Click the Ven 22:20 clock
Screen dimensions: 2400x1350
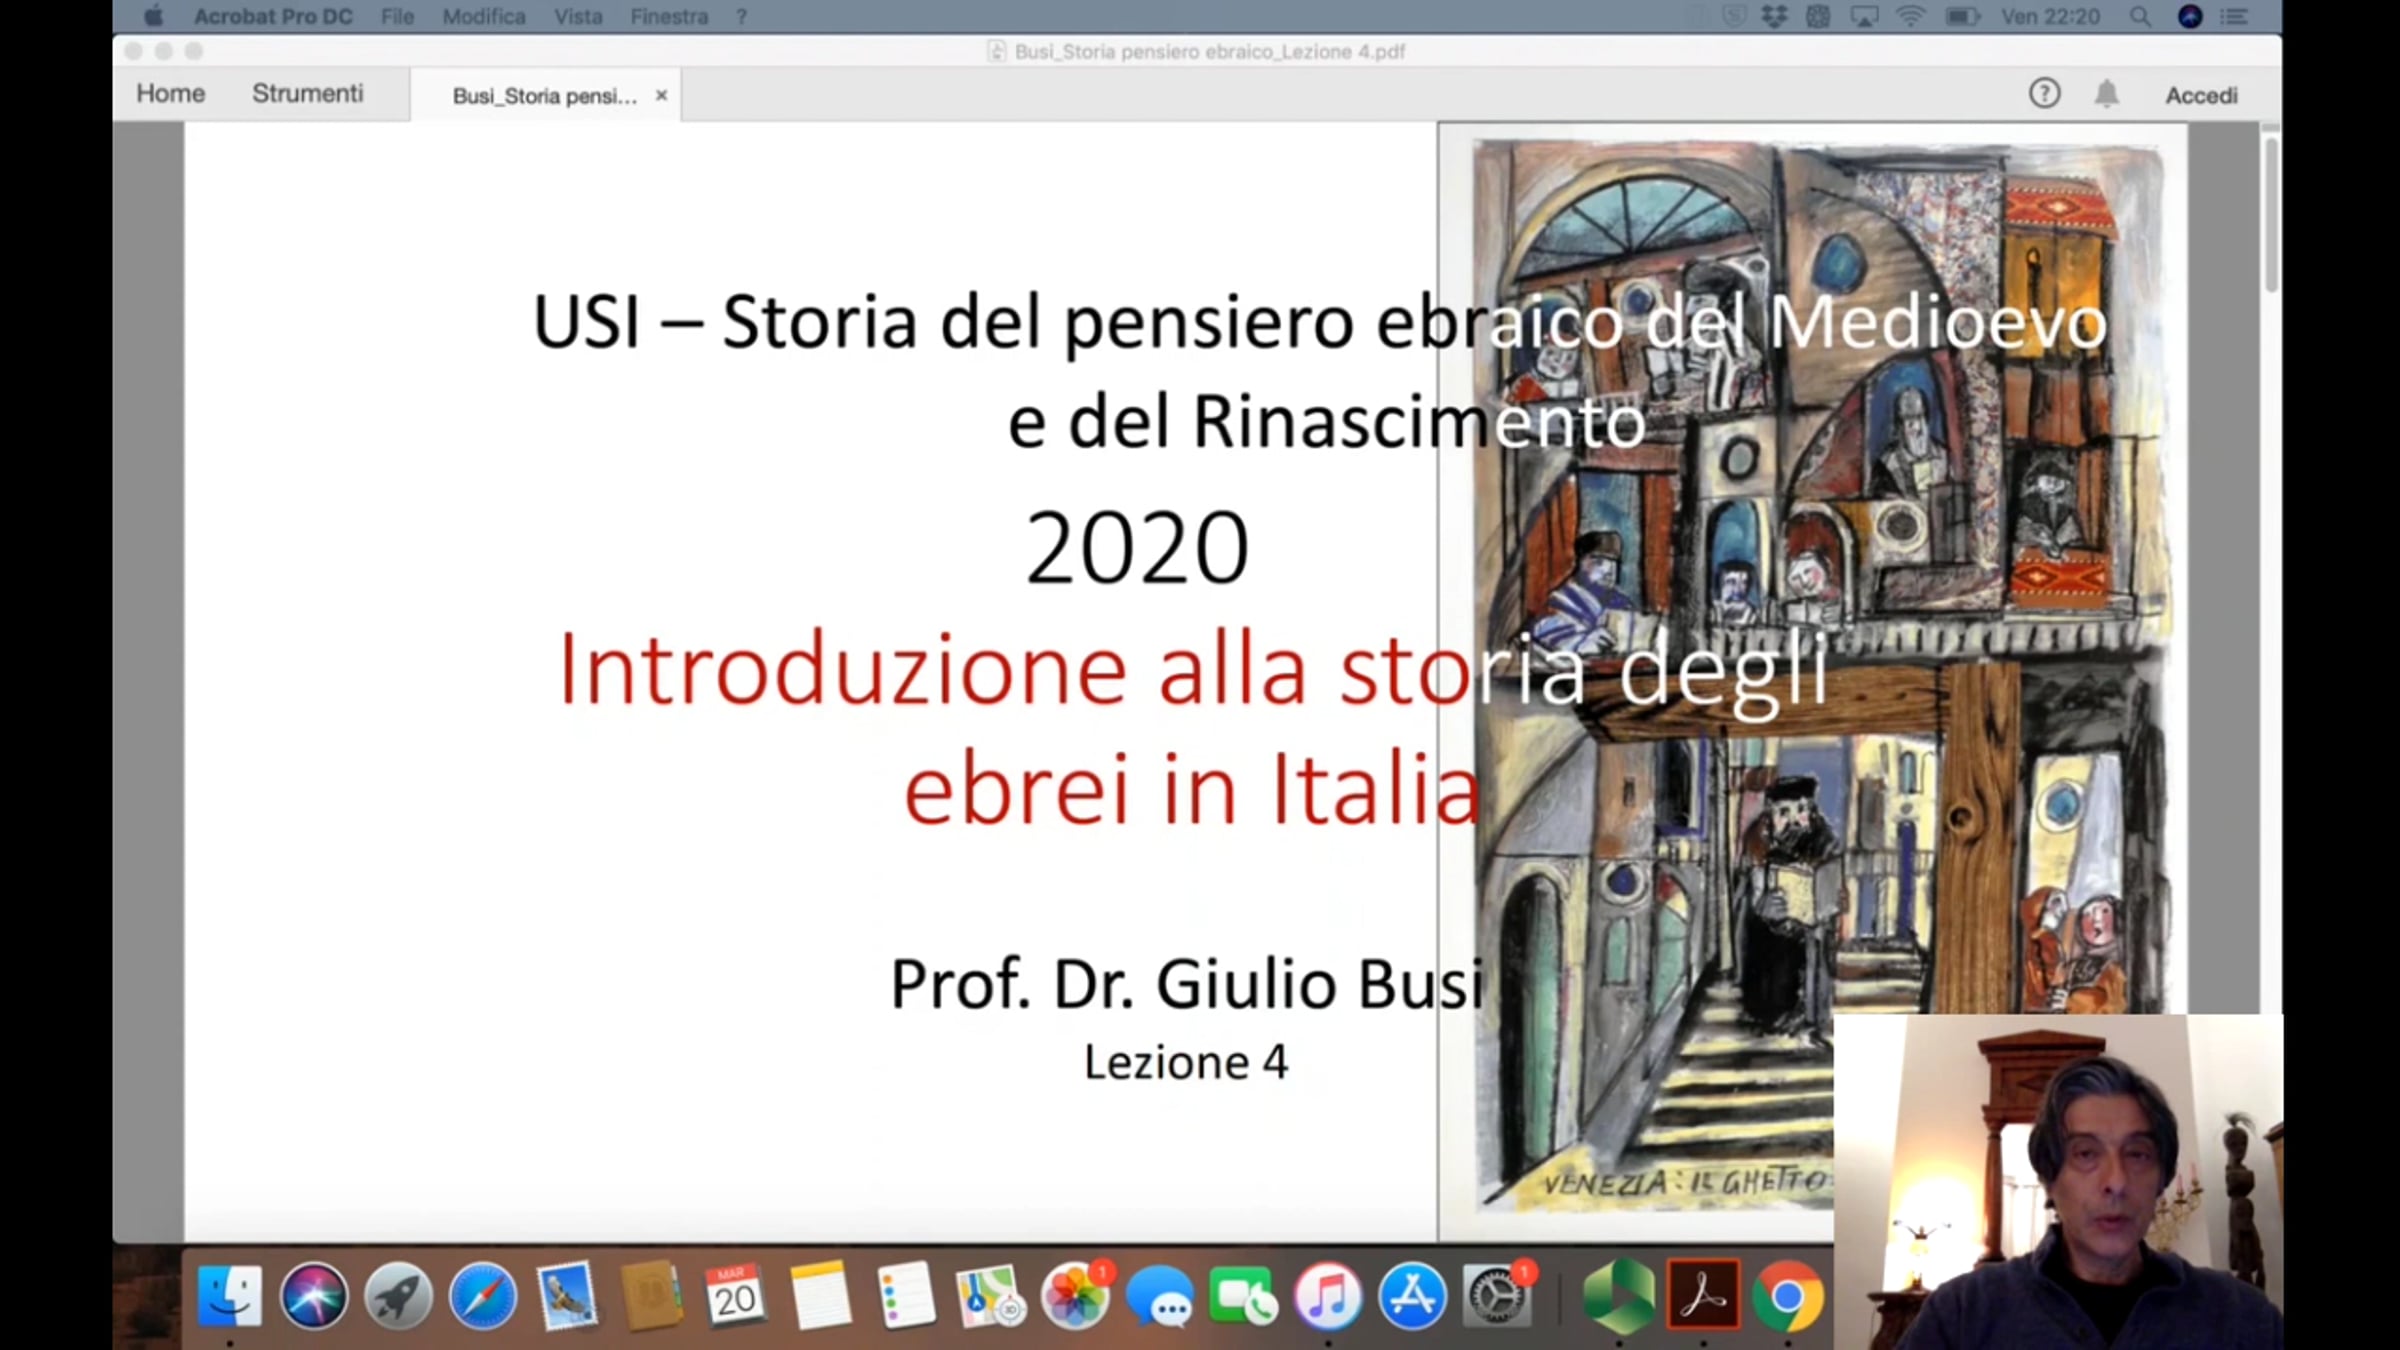2050,17
